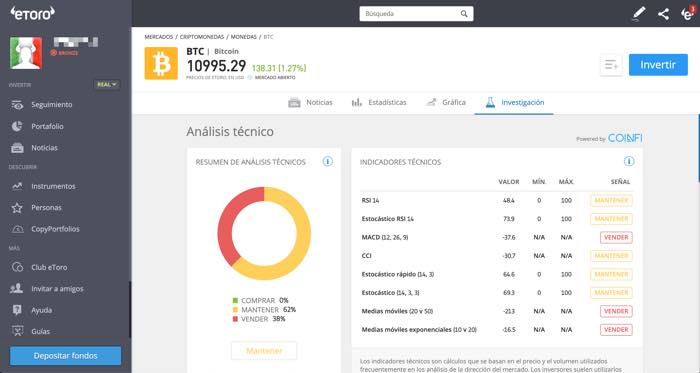This screenshot has height=373, width=700.
Task: Click MANTENER signal for RSI 14
Action: [611, 200]
